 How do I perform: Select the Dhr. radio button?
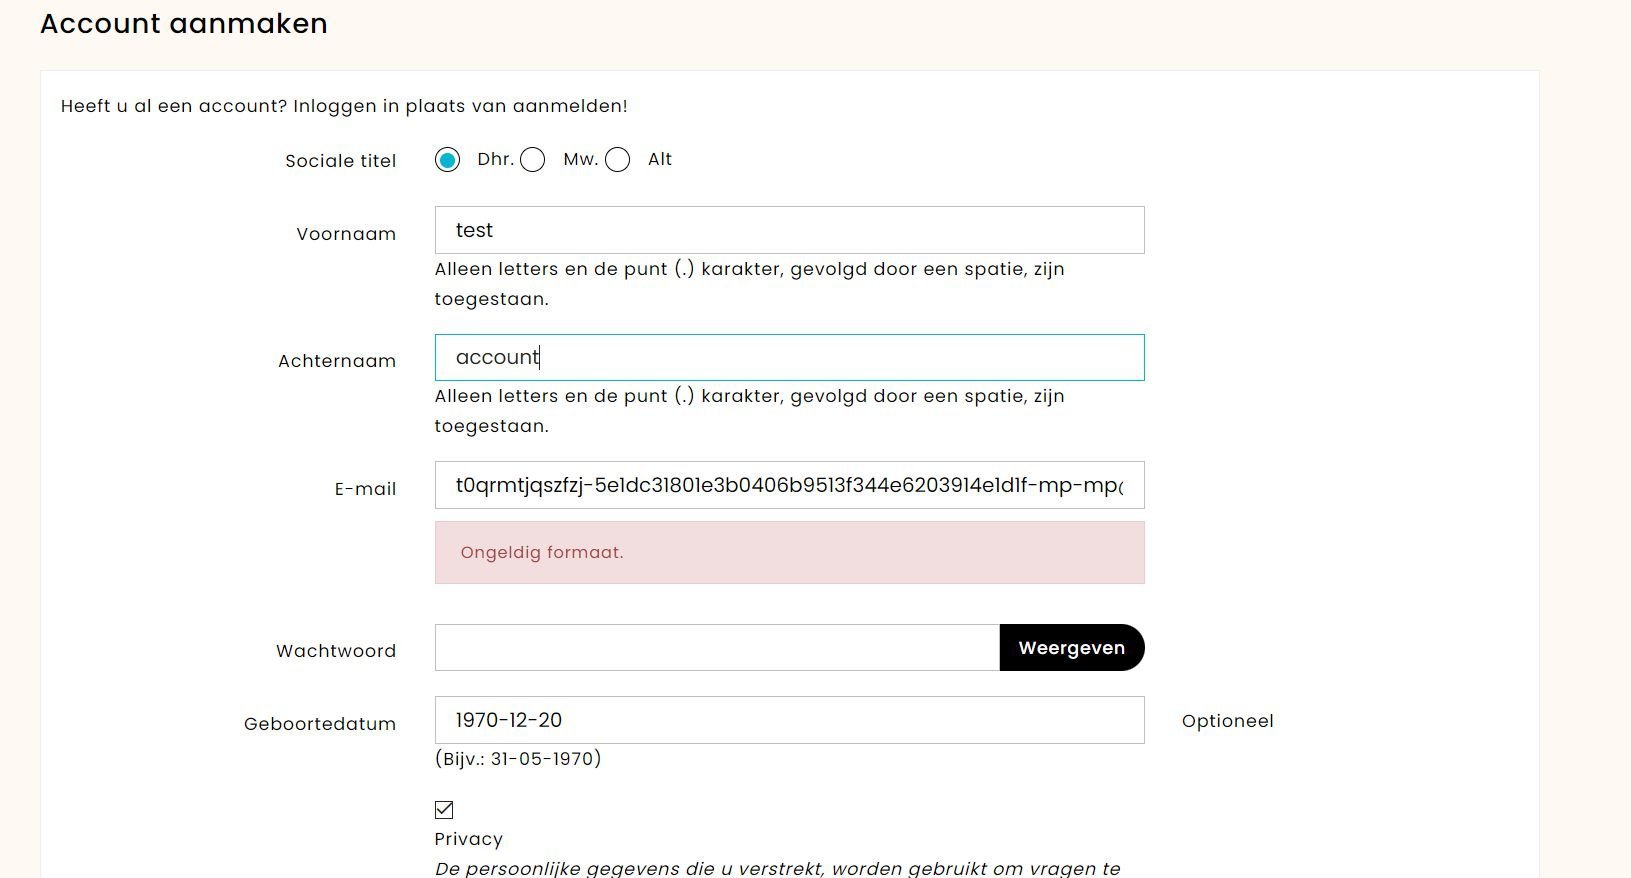pyautogui.click(x=447, y=160)
